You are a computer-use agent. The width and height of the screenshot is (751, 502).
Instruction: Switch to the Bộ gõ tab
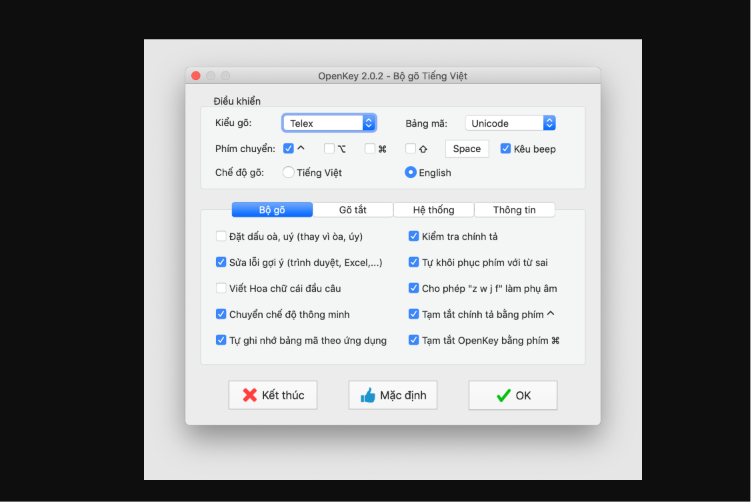272,210
